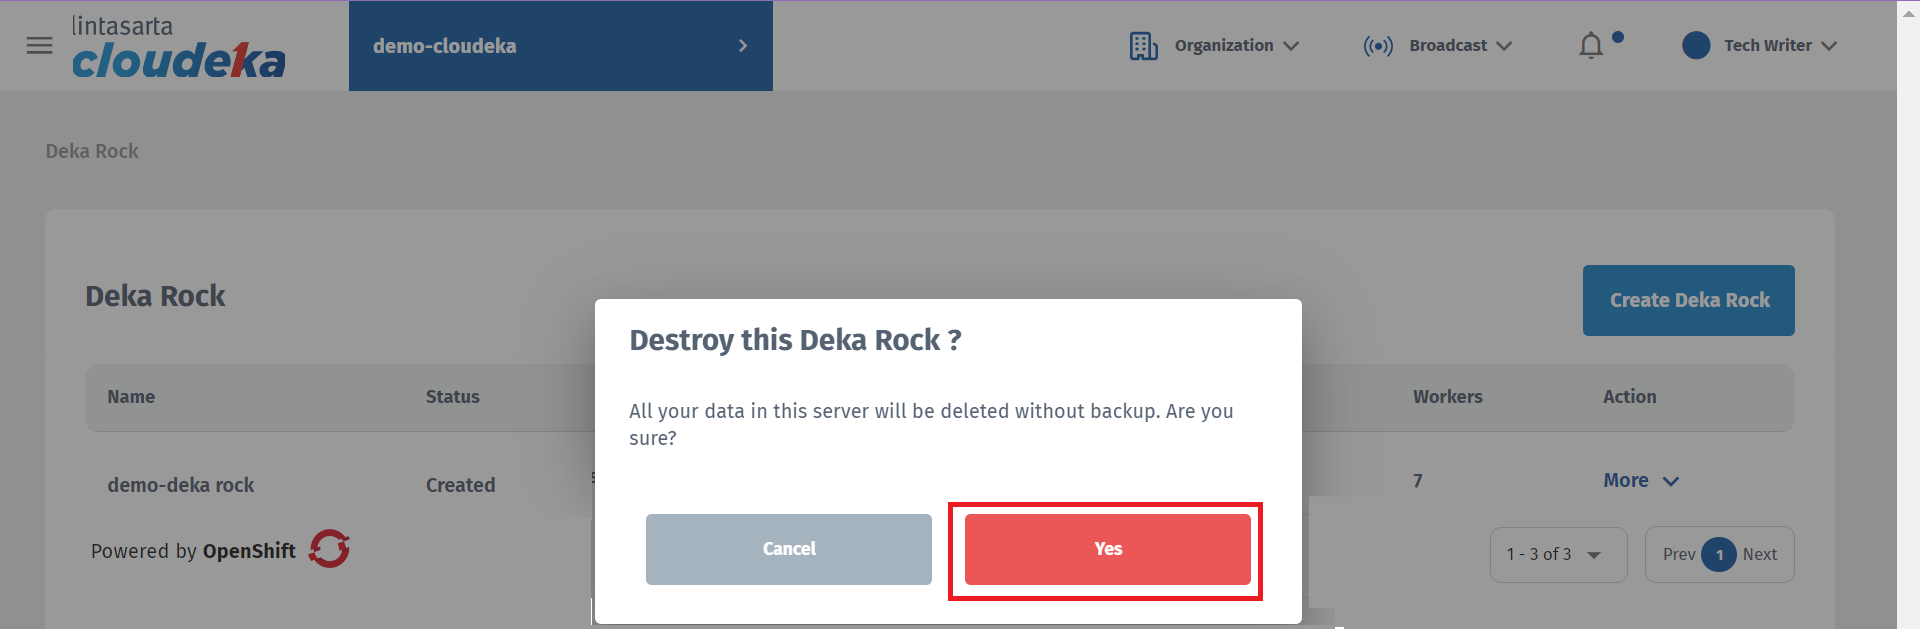The width and height of the screenshot is (1920, 629).
Task: Click the Create Deka Rock button
Action: (1688, 300)
